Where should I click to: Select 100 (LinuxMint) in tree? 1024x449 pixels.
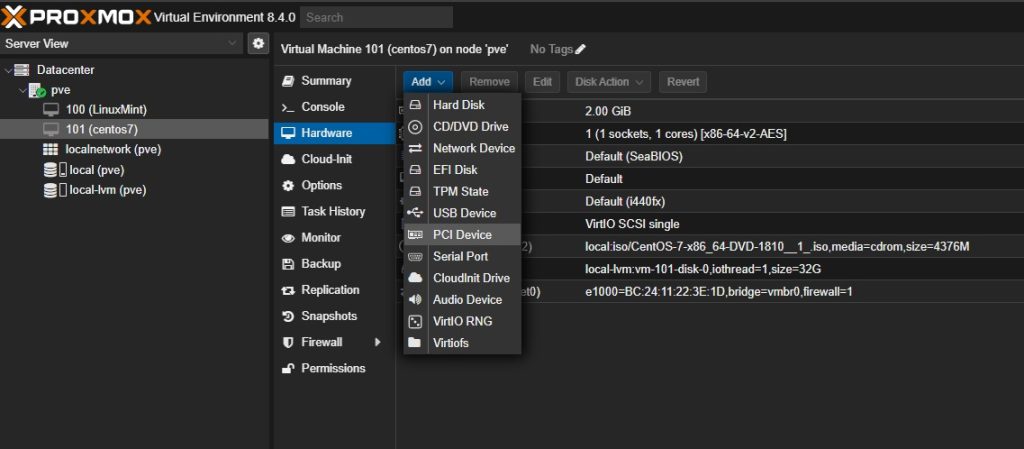(x=135, y=110)
